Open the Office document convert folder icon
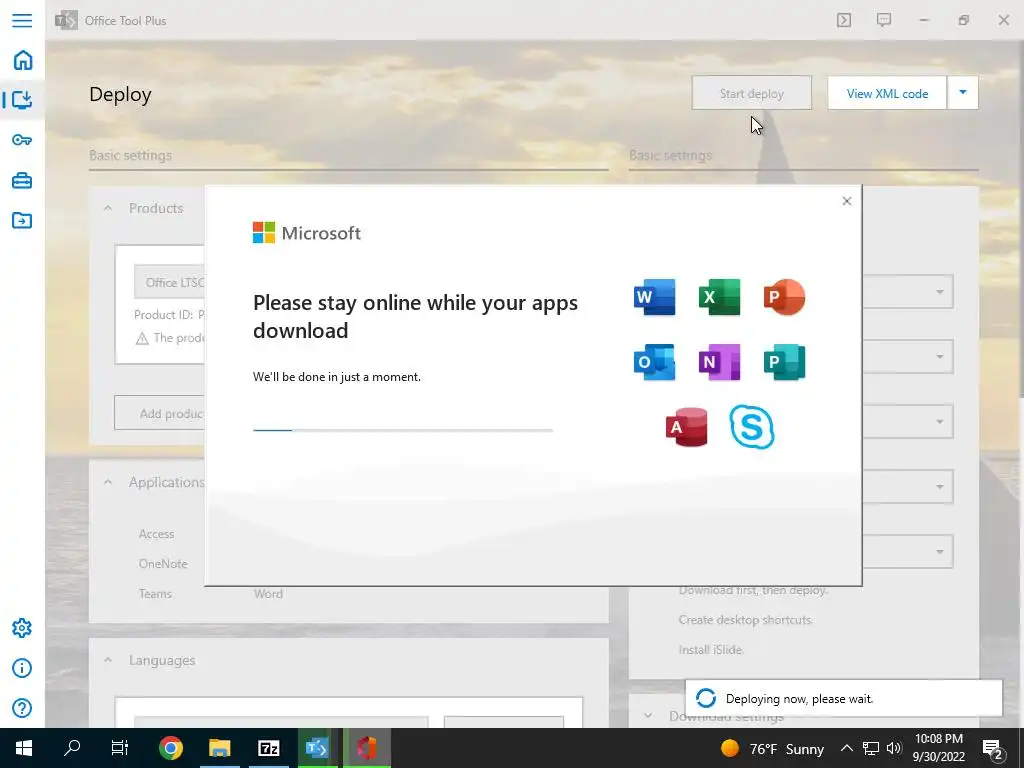Image resolution: width=1024 pixels, height=768 pixels. pyautogui.click(x=22, y=220)
